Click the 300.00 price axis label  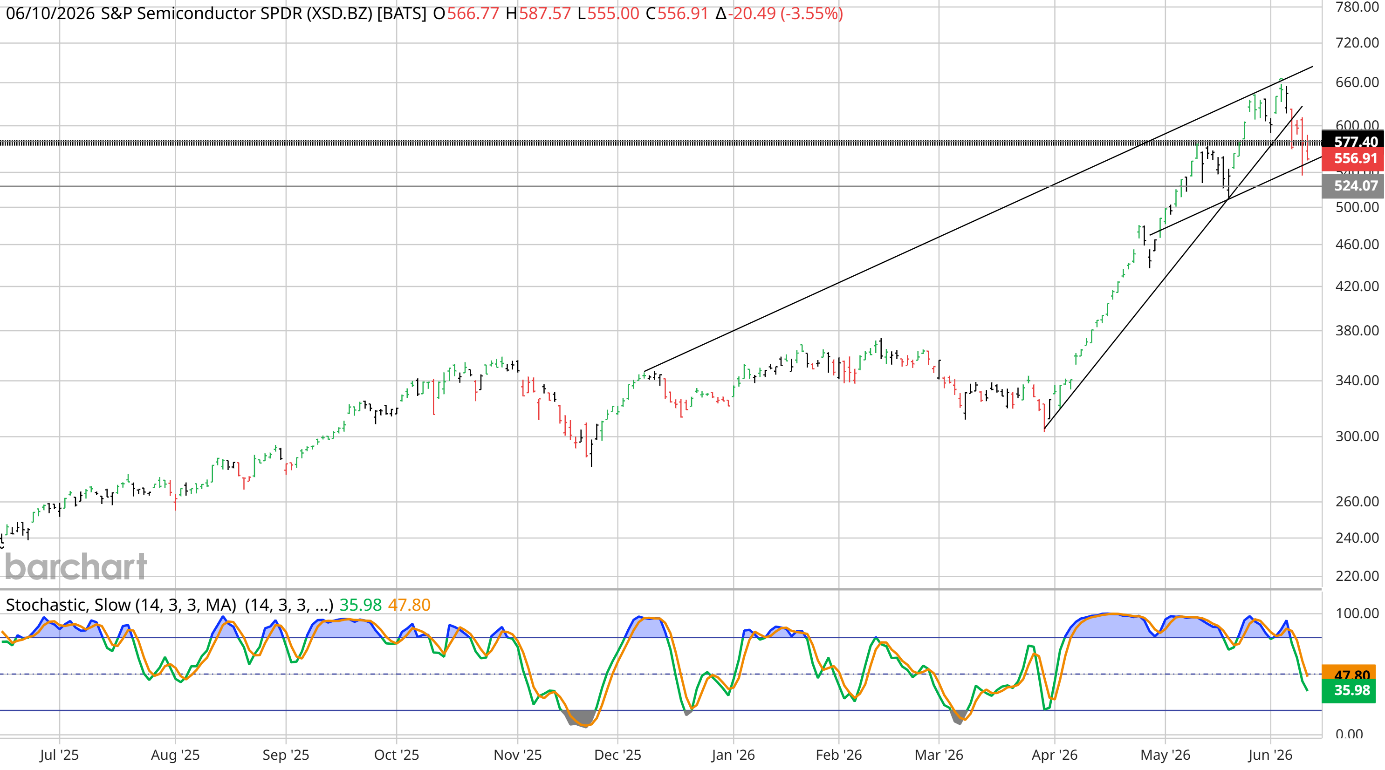point(1357,437)
